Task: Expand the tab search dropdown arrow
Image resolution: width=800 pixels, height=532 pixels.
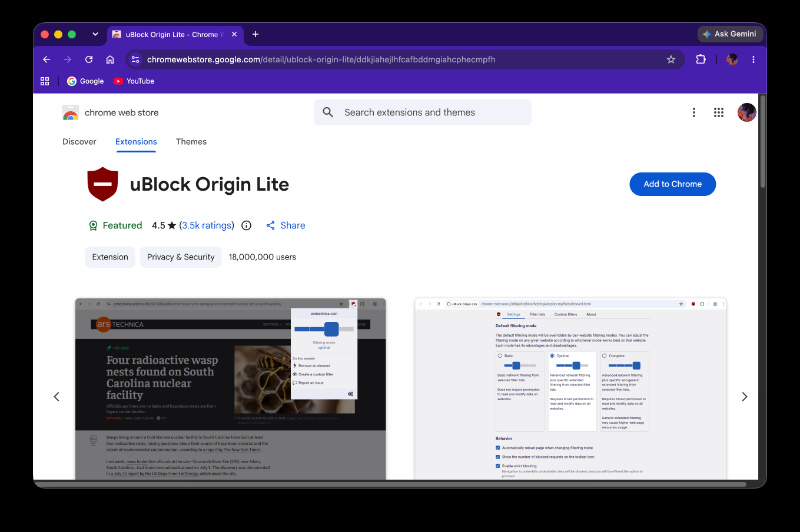Action: (95, 34)
